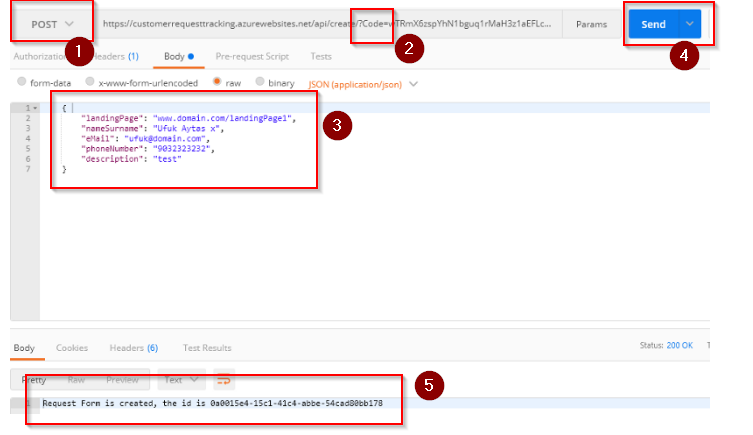Click the request URL field
The height and width of the screenshot is (435, 753).
click(x=327, y=24)
